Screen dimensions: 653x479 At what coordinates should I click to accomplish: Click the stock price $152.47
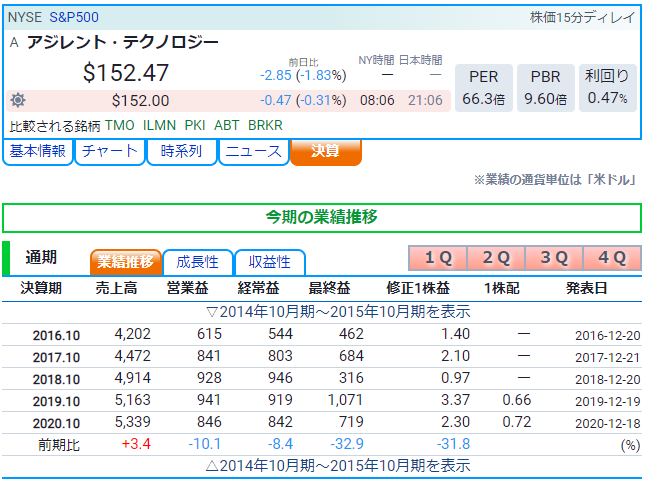click(126, 72)
